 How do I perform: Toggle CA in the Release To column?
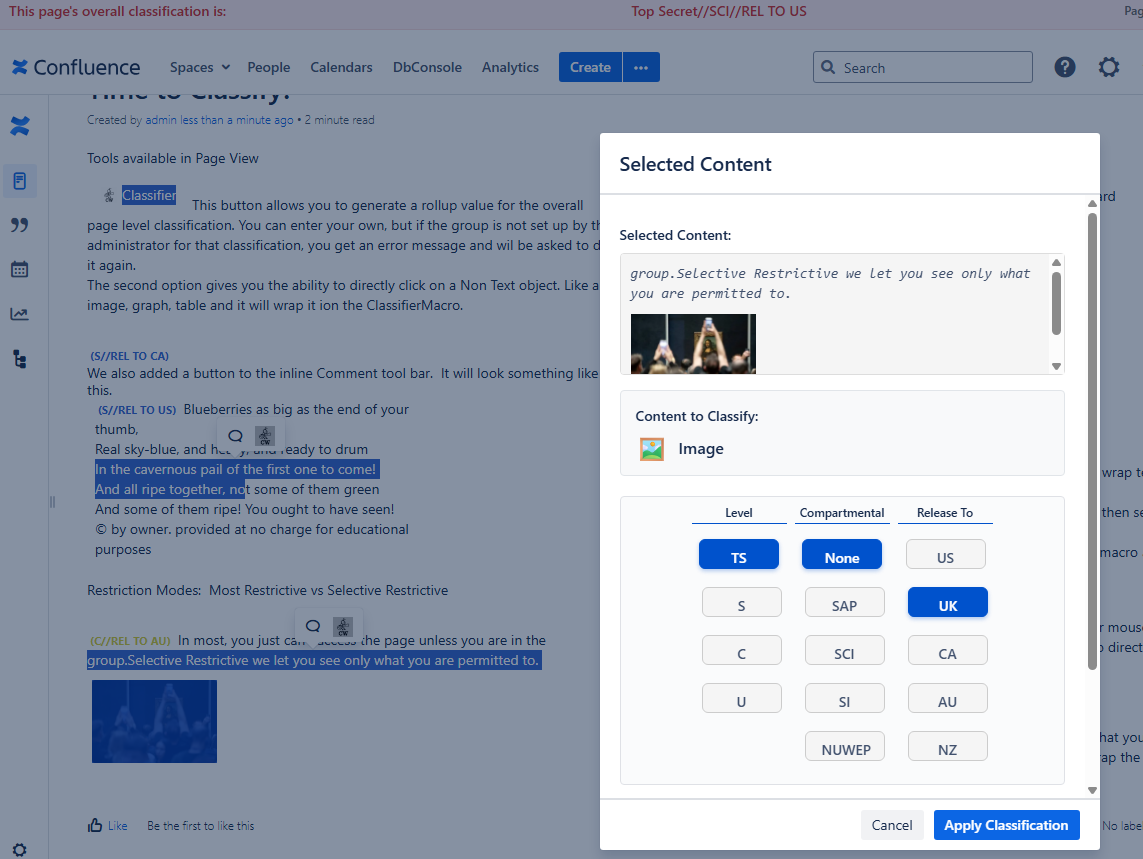pyautogui.click(x=947, y=650)
